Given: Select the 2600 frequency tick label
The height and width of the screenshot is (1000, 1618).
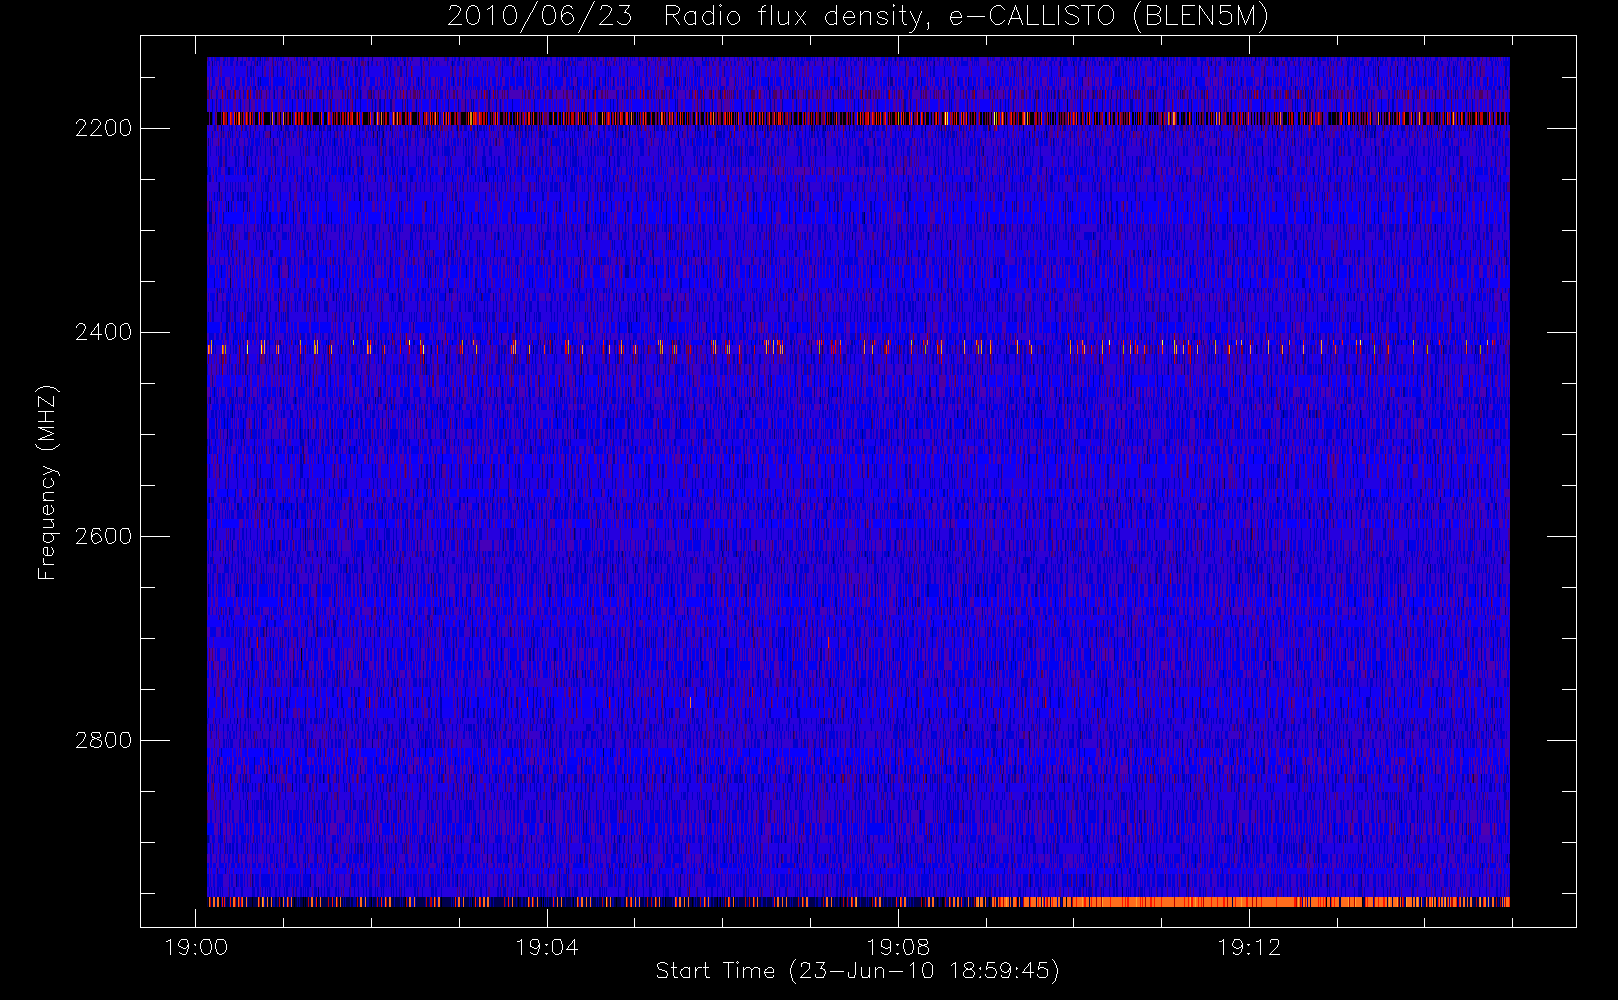Looking at the screenshot, I should click(x=104, y=536).
